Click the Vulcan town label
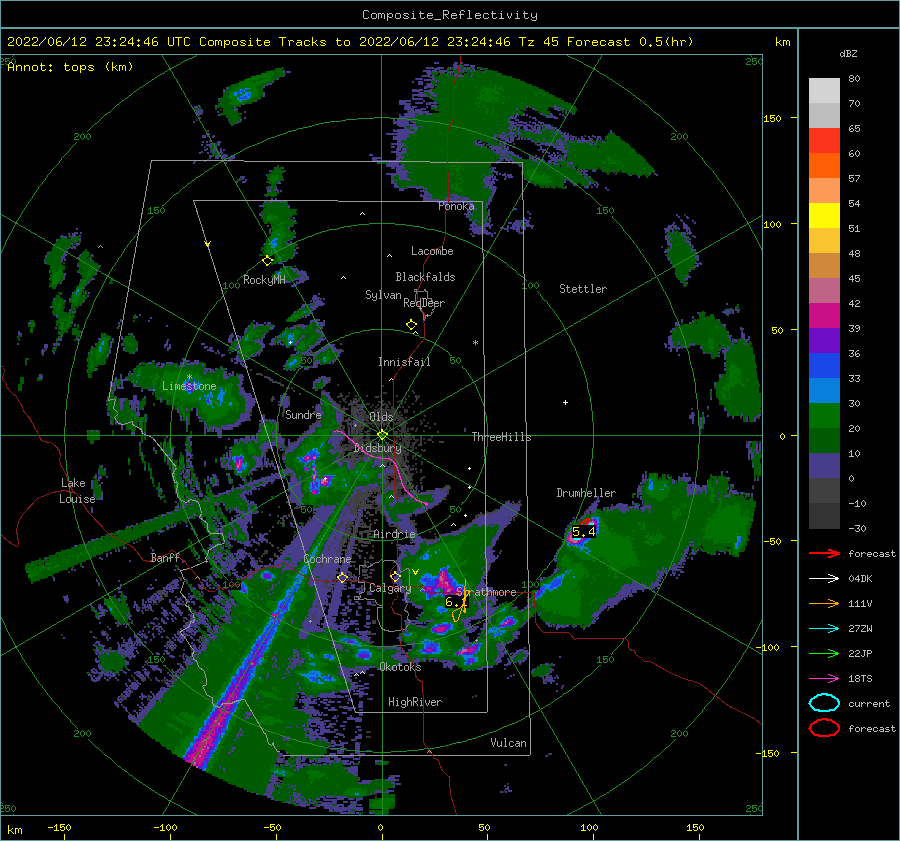 click(x=509, y=743)
